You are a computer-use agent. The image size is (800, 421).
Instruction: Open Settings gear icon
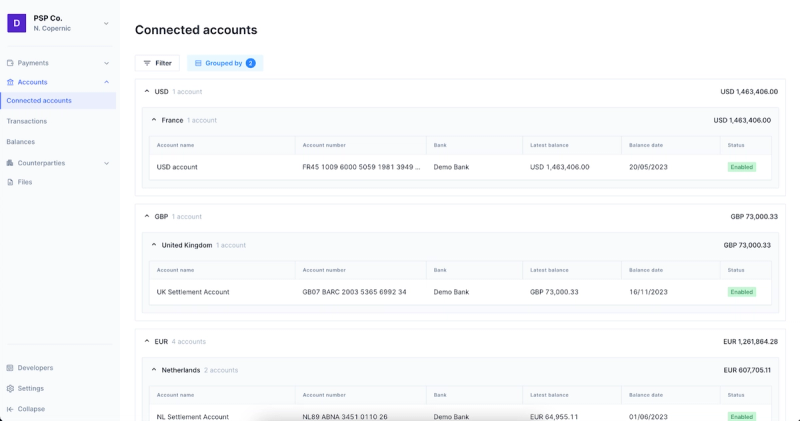pyautogui.click(x=10, y=388)
